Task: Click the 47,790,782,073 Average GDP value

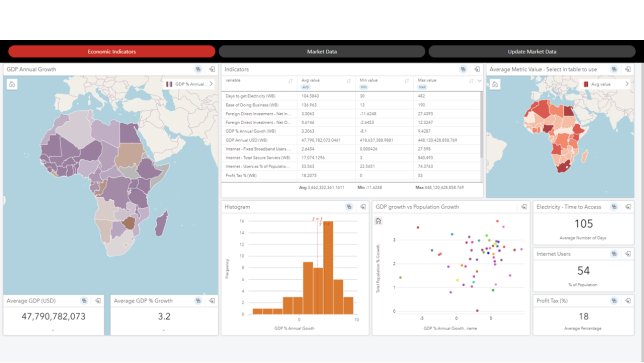Action: pos(53,317)
